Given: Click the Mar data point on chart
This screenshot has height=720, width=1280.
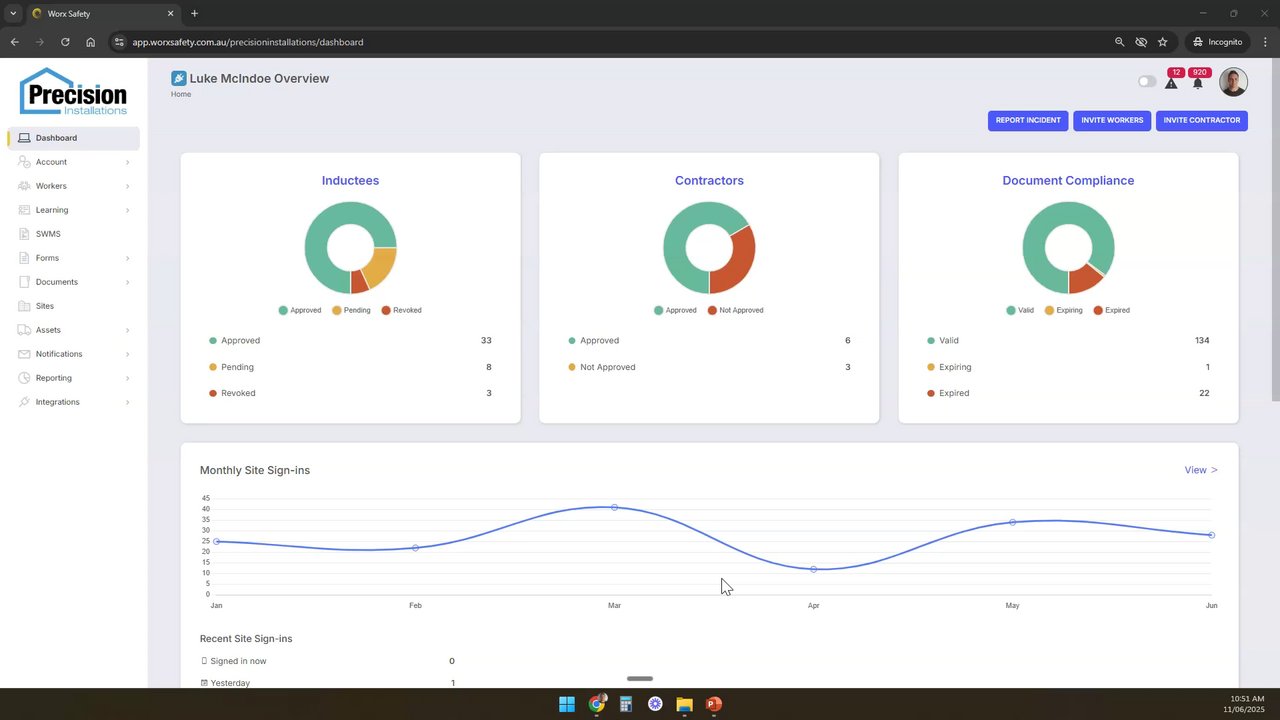Looking at the screenshot, I should [614, 507].
